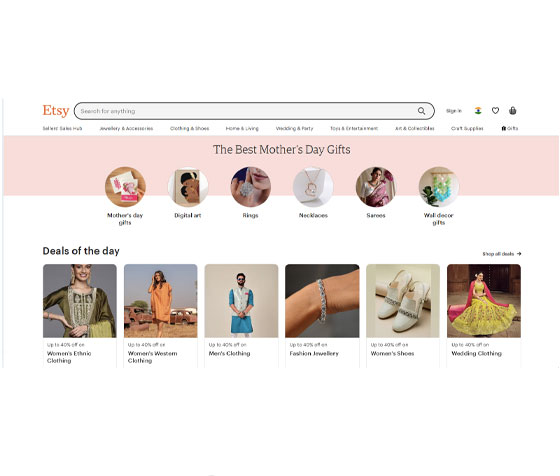
Task: Click the search magnifier icon
Action: pos(421,111)
